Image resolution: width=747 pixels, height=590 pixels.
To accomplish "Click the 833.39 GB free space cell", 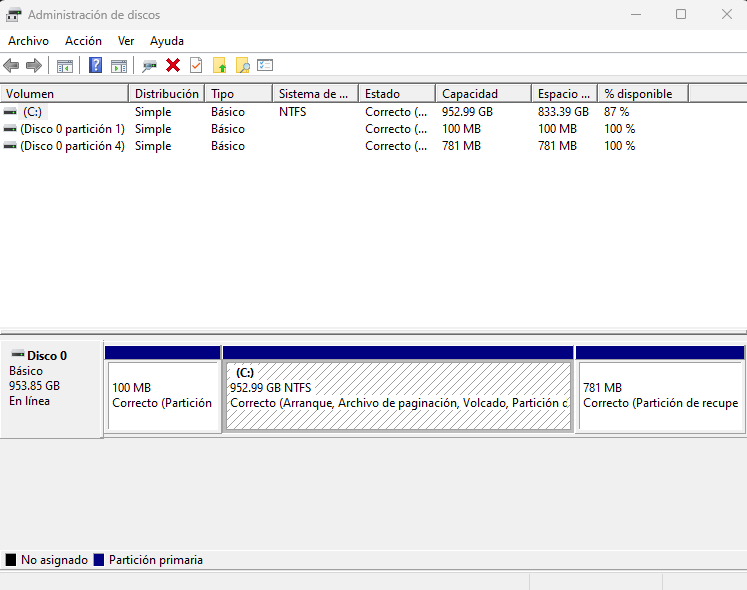I will (564, 112).
